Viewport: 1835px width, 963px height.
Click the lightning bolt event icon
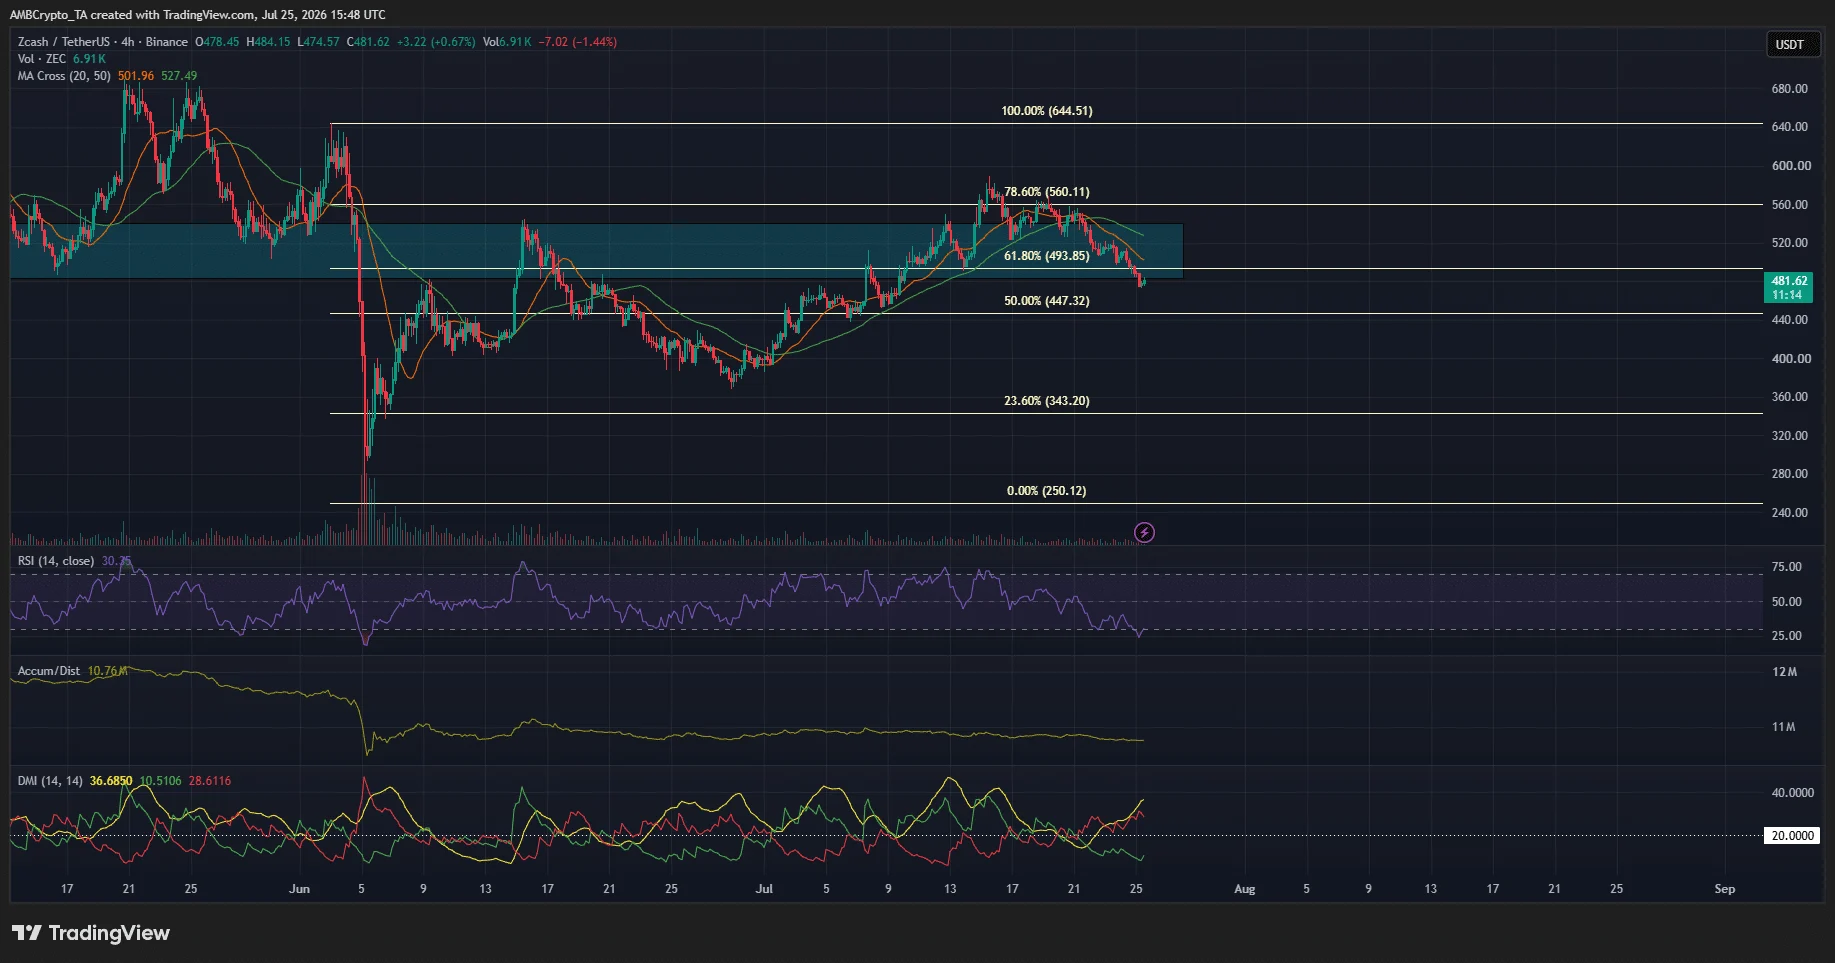coord(1144,532)
